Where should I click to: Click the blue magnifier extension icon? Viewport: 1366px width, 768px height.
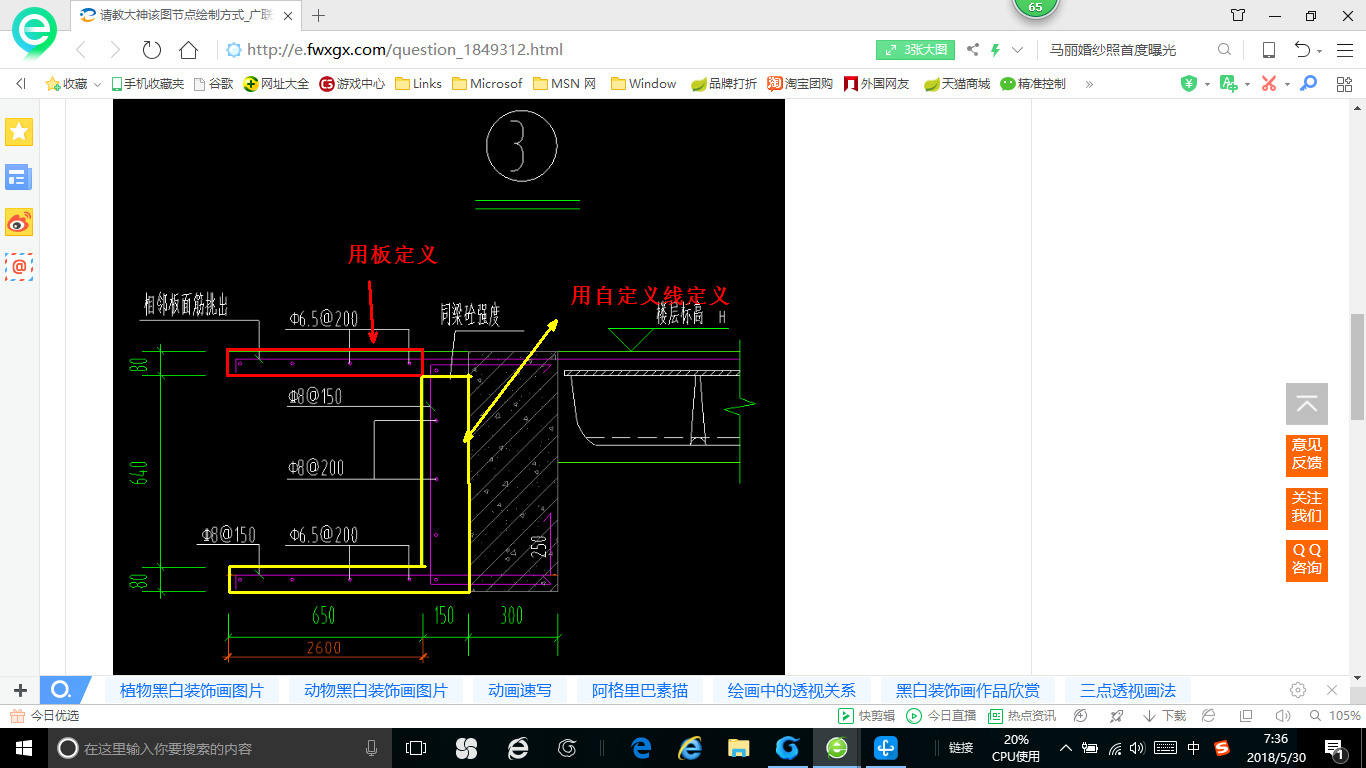tap(1308, 84)
